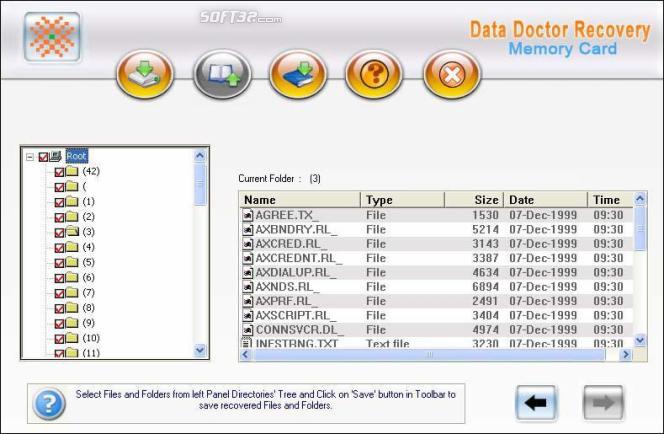Click the folder icon for (10)
The height and width of the screenshot is (434, 664).
tap(72, 338)
